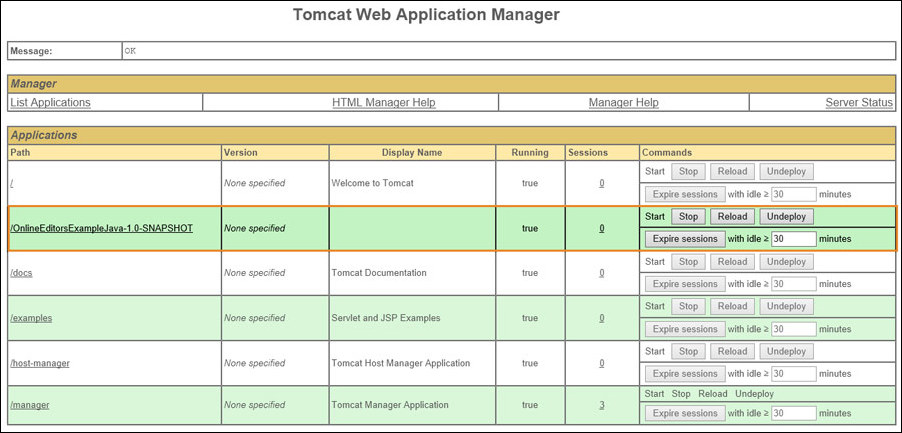The image size is (902, 433).
Task: Stop the Tomcat Documentation app
Action: click(x=688, y=262)
